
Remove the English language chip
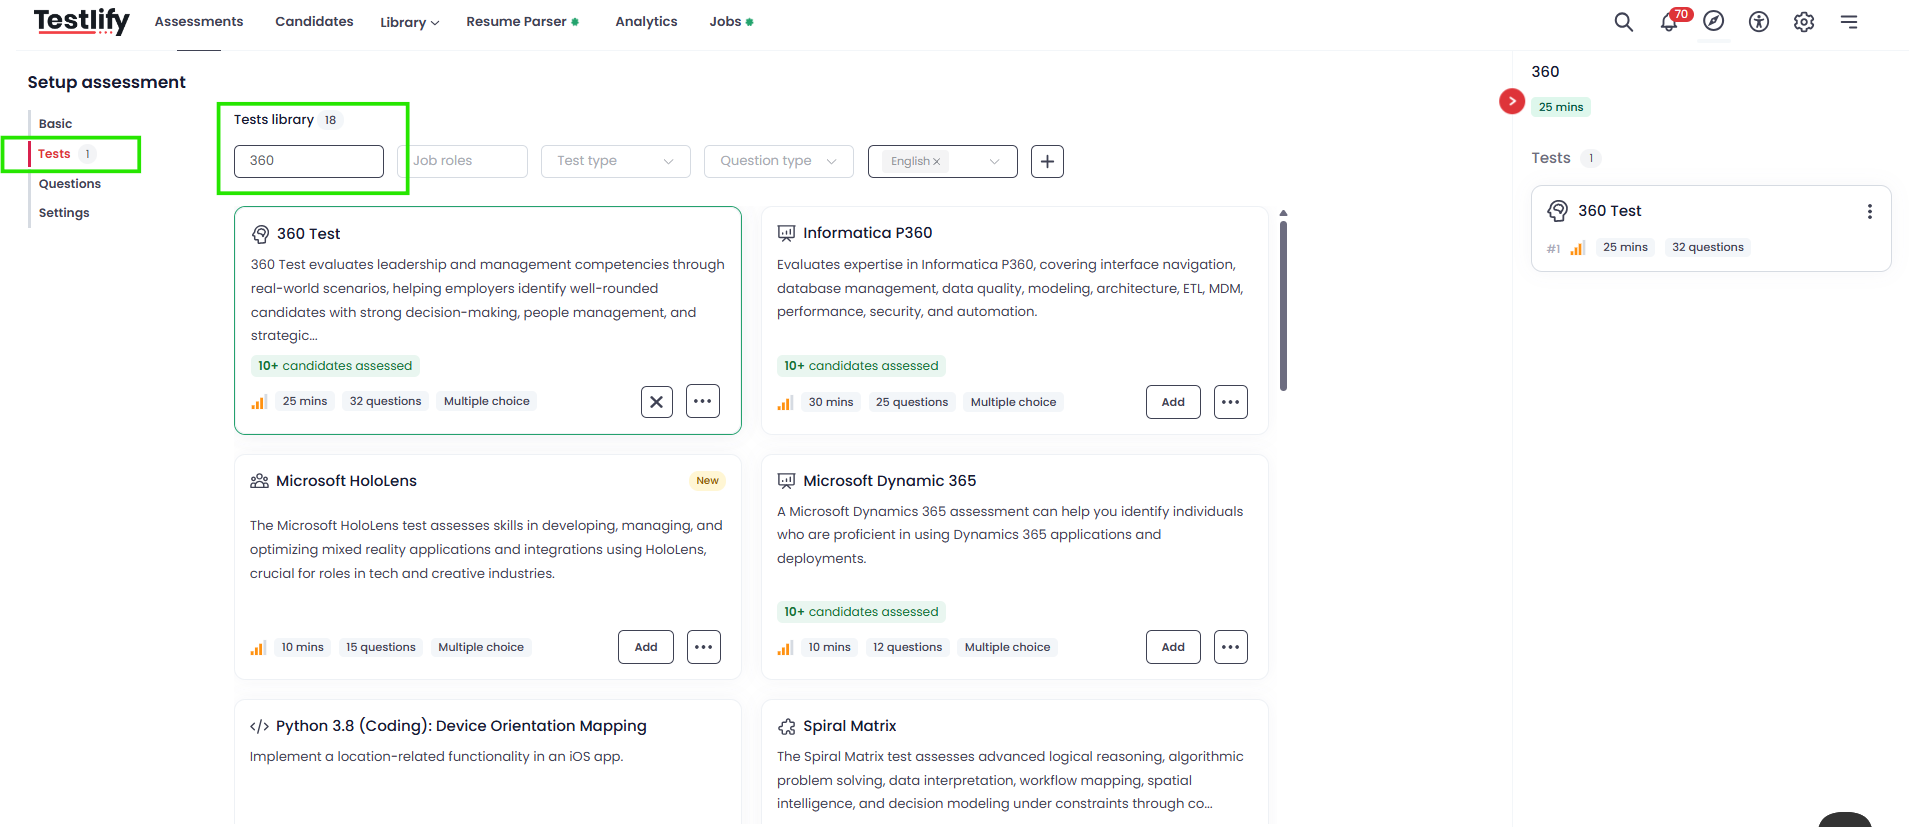(936, 162)
